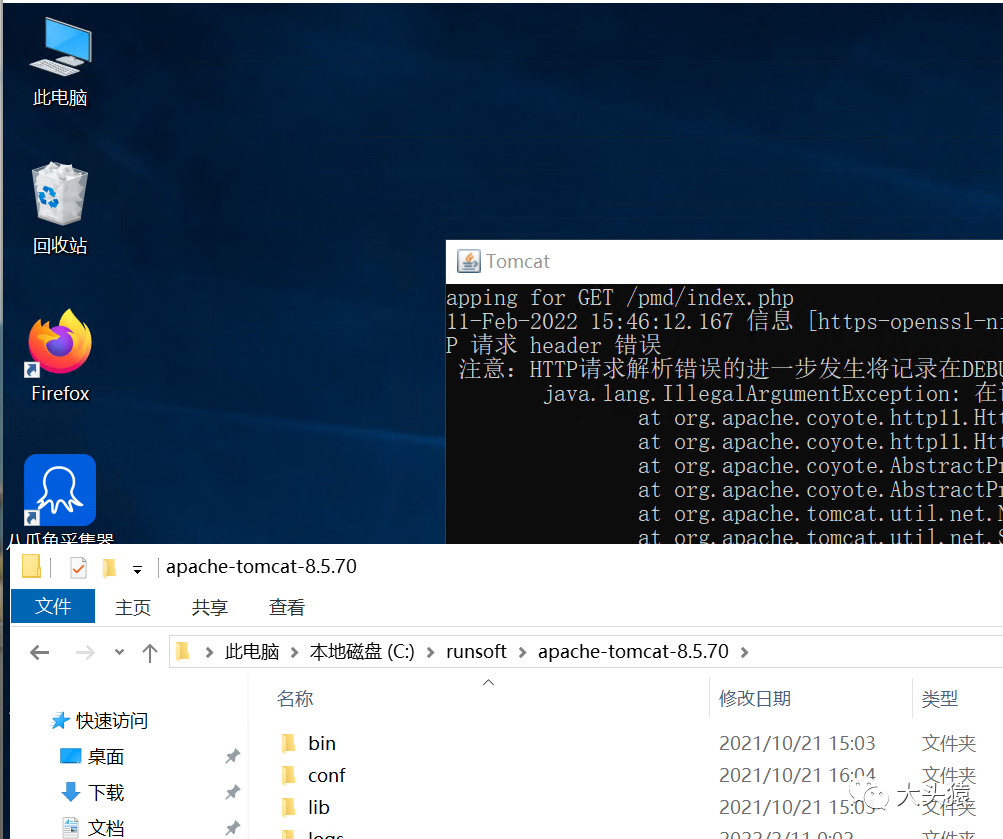The image size is (1003, 839).
Task: Click the lib folder icon
Action: [x=288, y=807]
